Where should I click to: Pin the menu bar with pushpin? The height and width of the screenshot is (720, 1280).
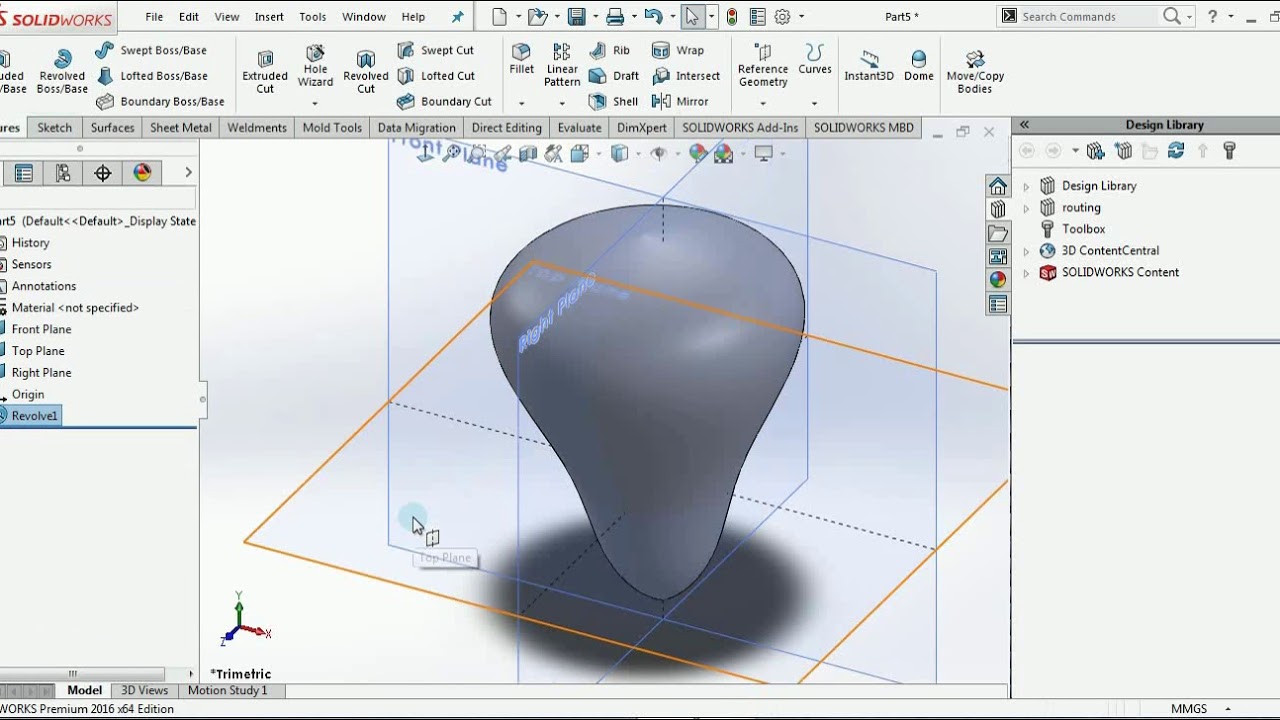coord(458,17)
